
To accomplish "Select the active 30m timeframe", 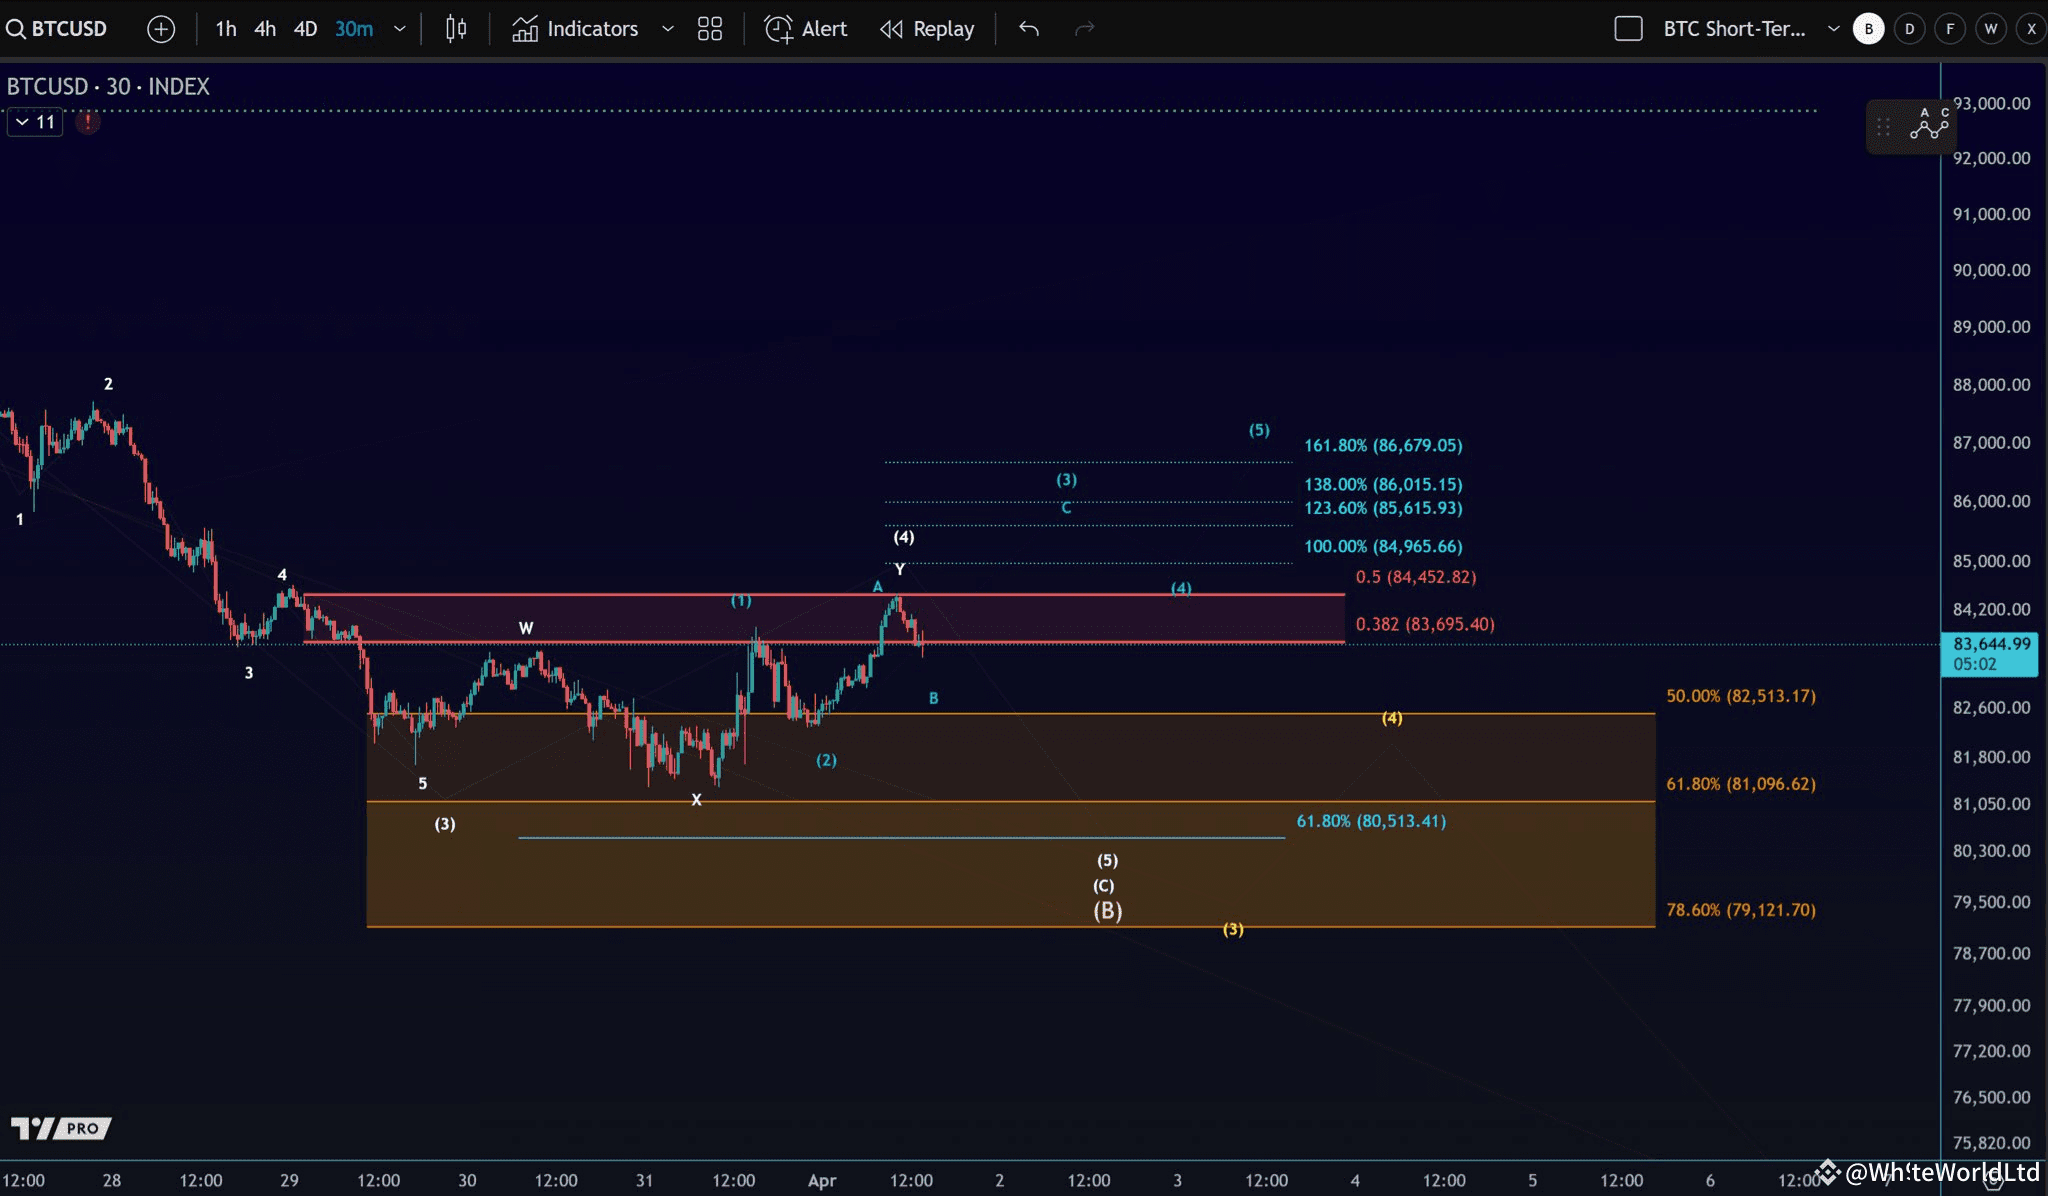I will click(354, 29).
